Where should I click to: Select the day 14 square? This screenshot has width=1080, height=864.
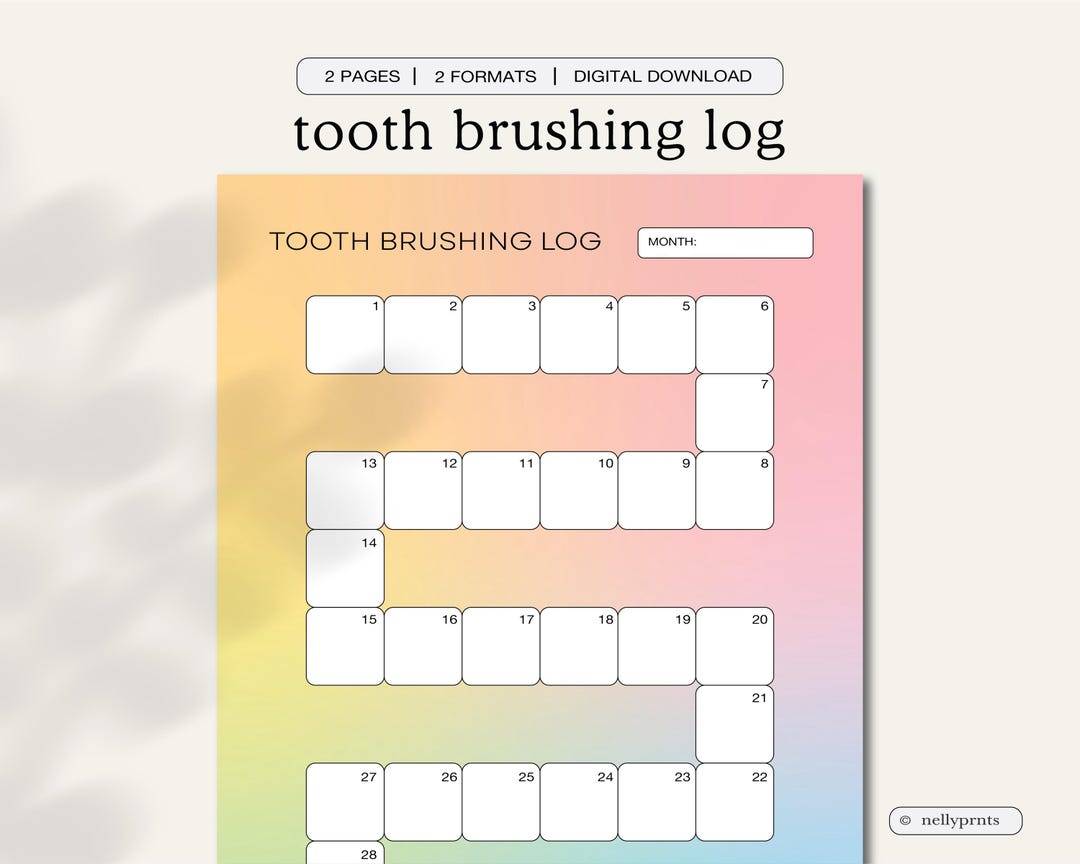point(344,567)
